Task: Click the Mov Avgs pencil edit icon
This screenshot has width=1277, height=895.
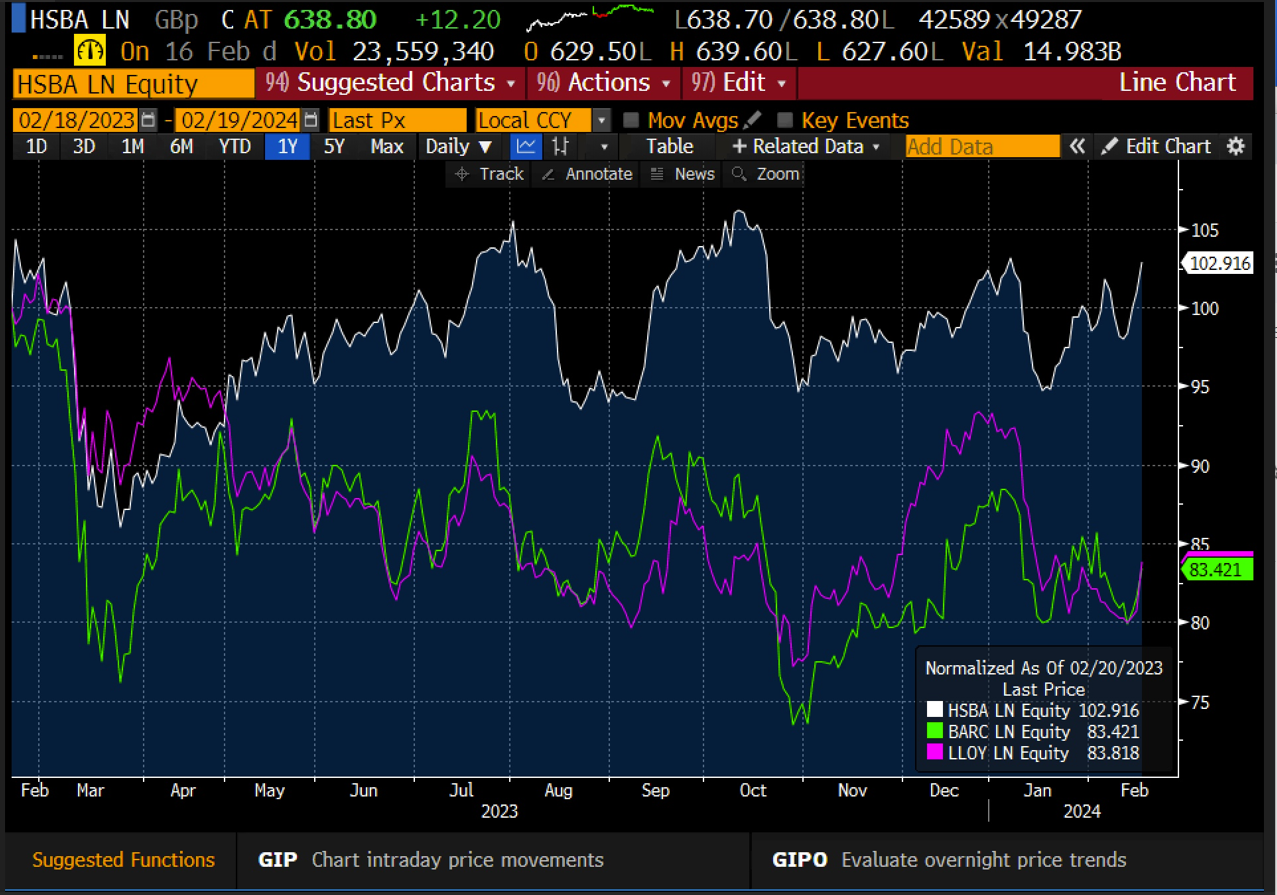Action: (753, 121)
